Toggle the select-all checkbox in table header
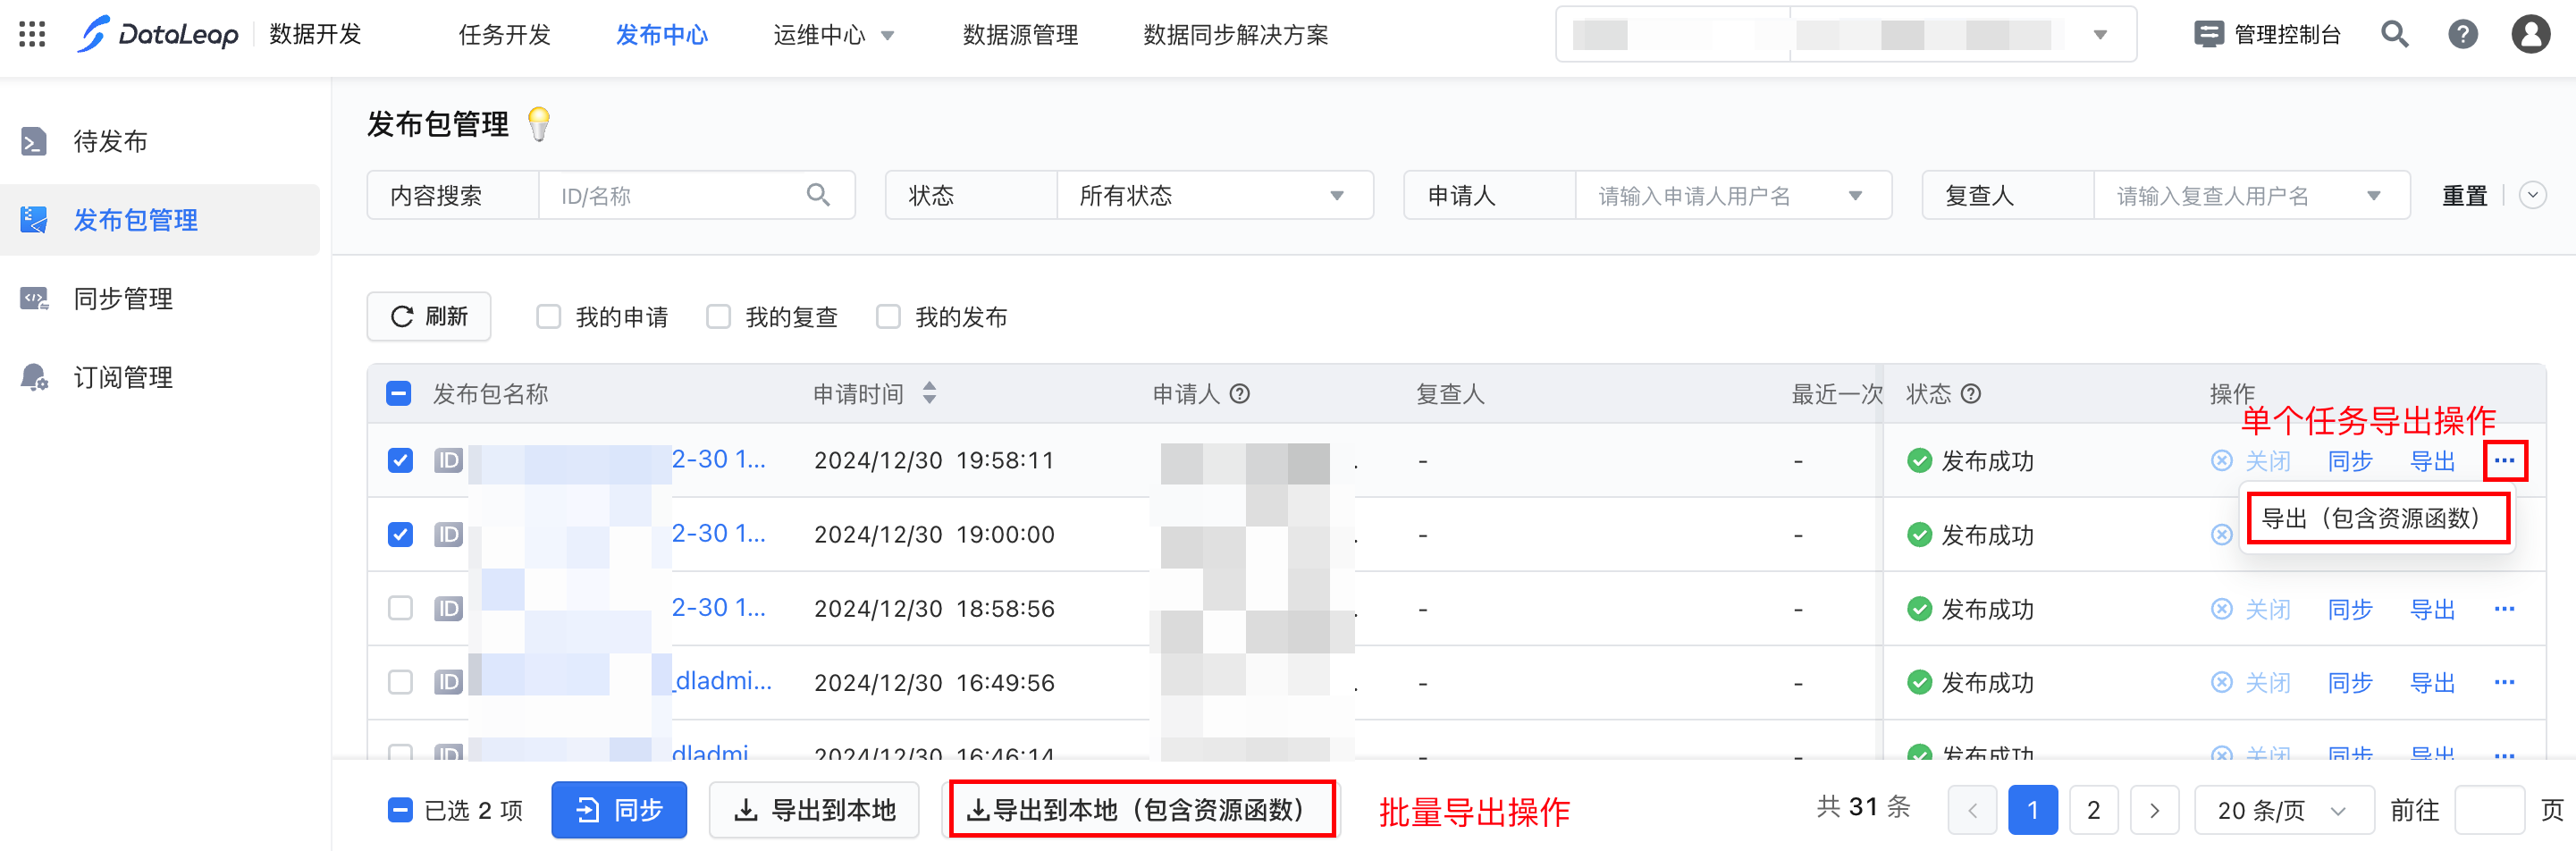The height and width of the screenshot is (851, 2576). [399, 394]
